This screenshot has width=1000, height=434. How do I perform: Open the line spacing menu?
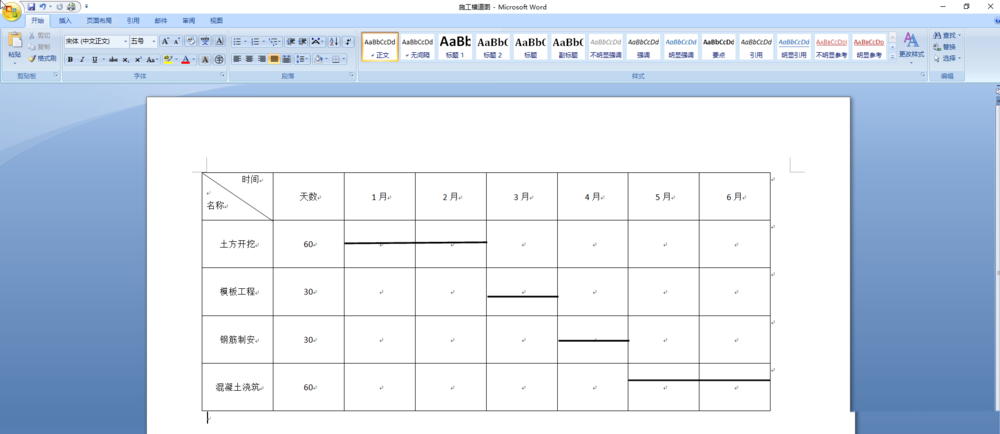[x=302, y=59]
